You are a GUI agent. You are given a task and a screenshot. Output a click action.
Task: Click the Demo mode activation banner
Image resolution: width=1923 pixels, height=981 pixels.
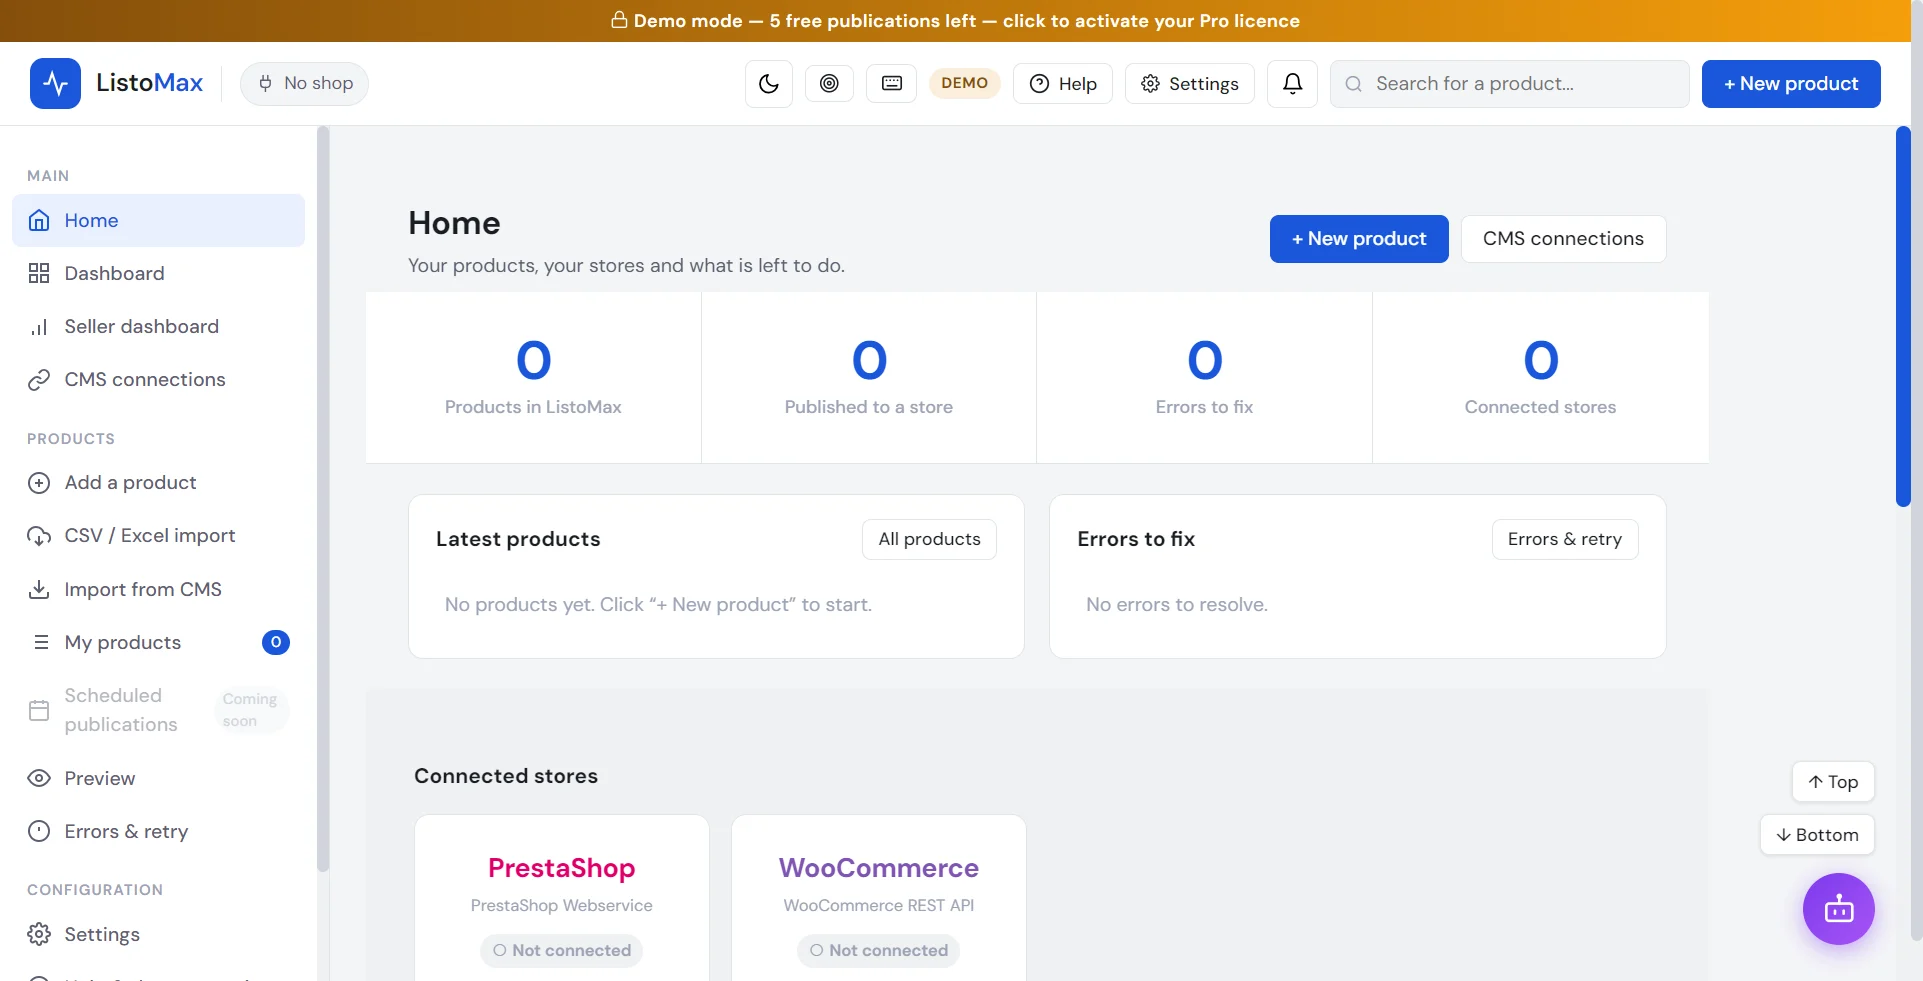(955, 21)
